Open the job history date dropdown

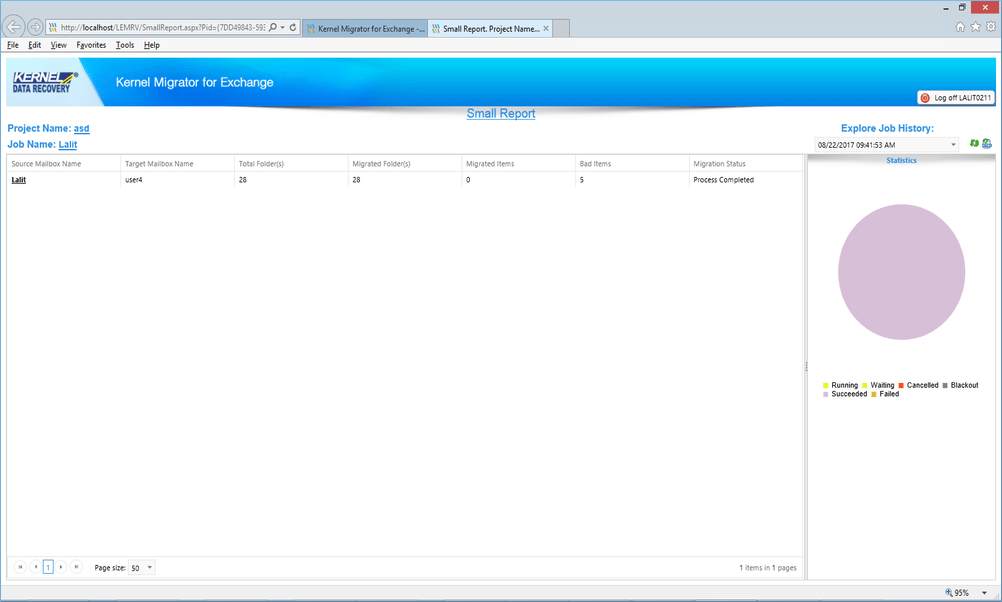click(953, 144)
